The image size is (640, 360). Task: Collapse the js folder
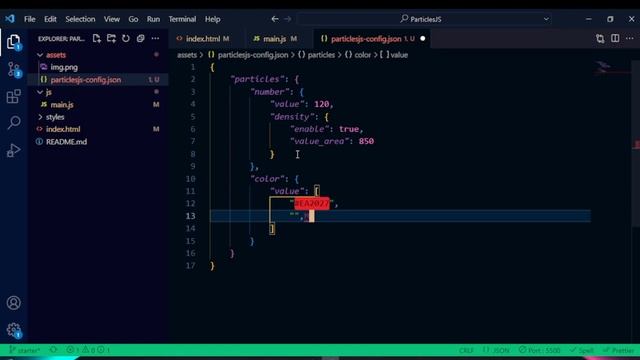coord(40,92)
